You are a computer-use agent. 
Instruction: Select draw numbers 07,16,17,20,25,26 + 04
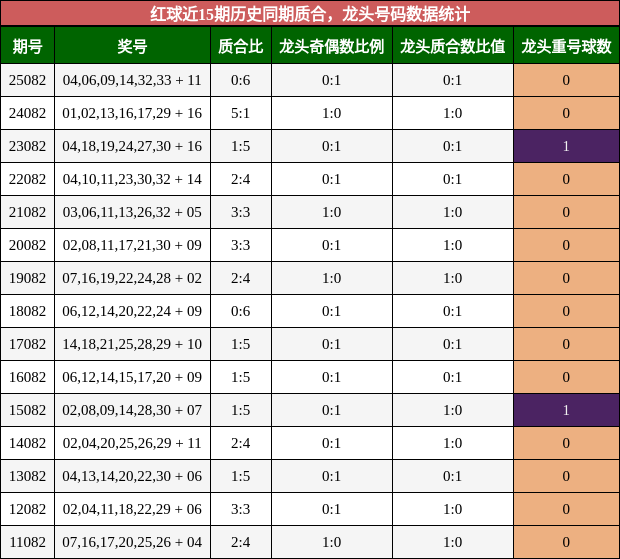[132, 542]
